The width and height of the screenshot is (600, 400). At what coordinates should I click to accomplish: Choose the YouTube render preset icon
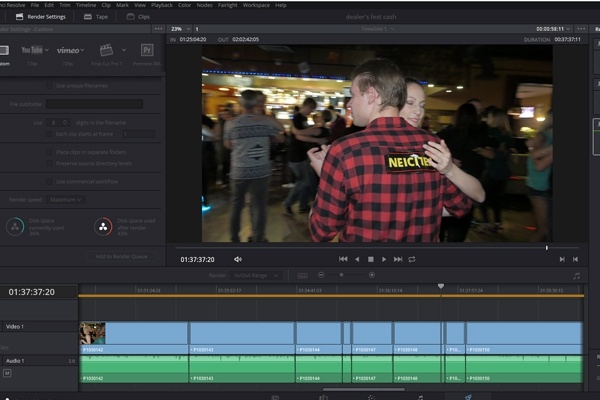(32, 50)
